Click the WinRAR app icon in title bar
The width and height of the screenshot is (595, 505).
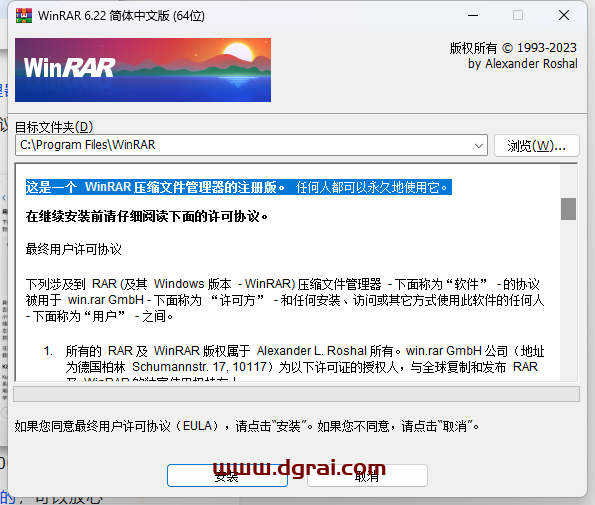point(24,16)
